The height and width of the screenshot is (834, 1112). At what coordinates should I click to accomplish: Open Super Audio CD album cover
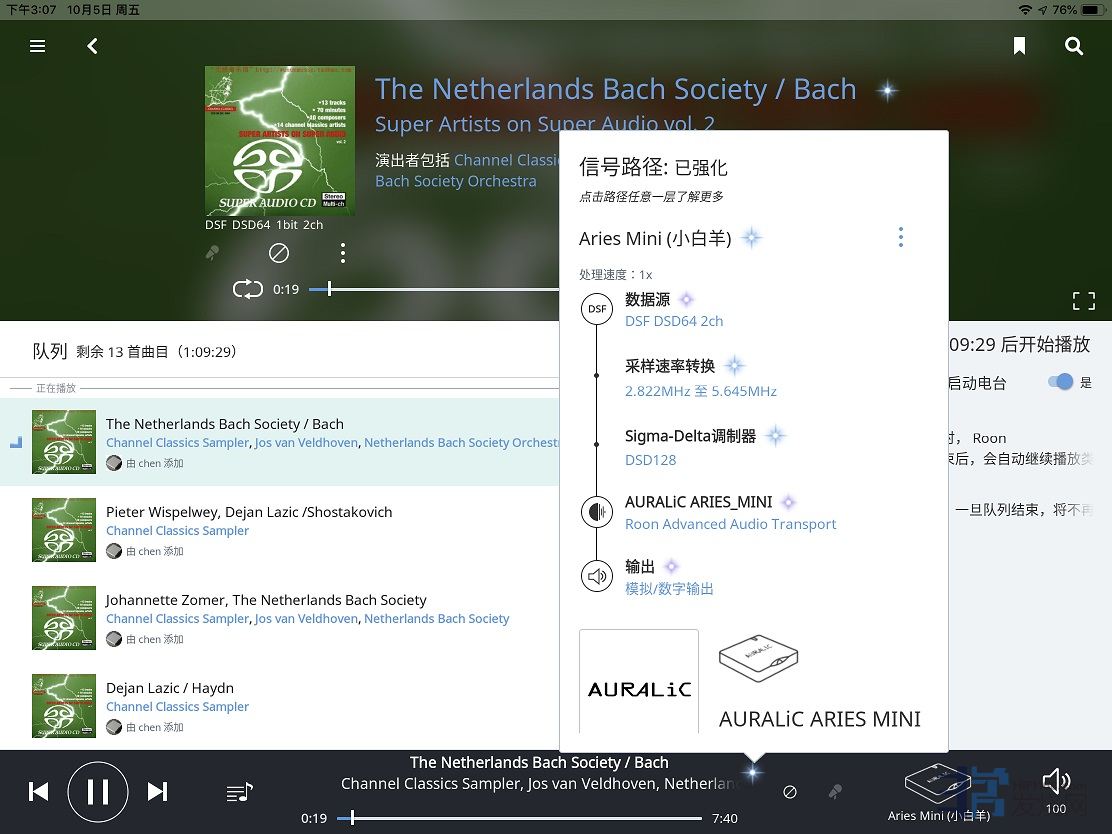(279, 141)
